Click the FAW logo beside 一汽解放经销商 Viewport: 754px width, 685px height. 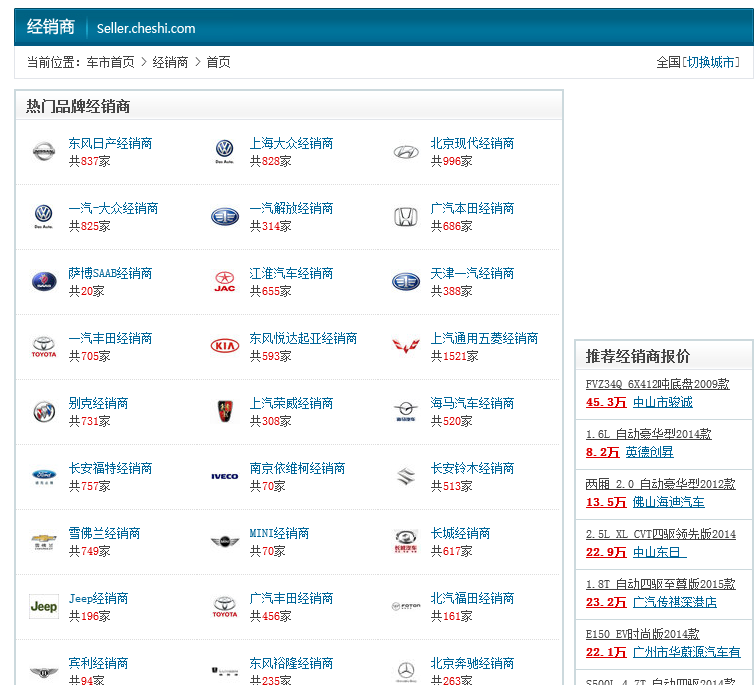[x=225, y=217]
